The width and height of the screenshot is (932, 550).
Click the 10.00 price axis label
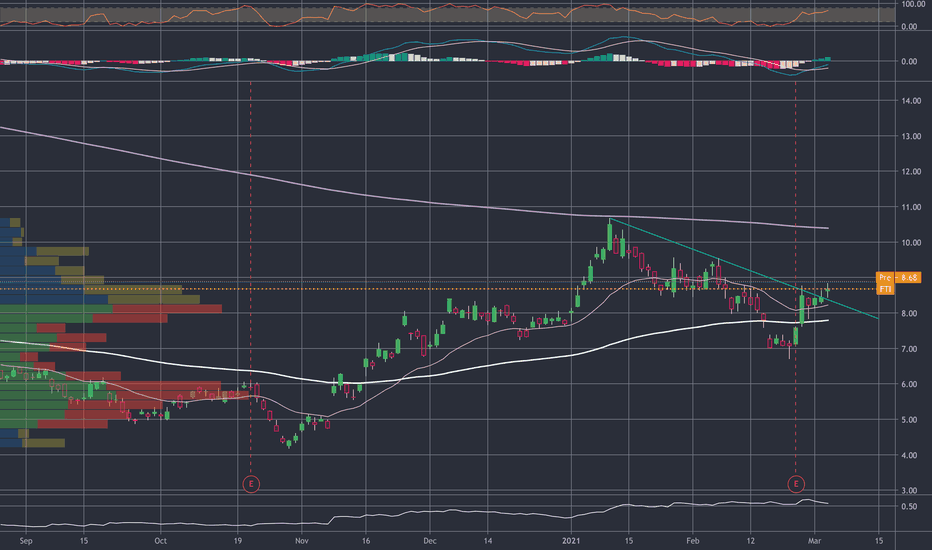point(911,243)
